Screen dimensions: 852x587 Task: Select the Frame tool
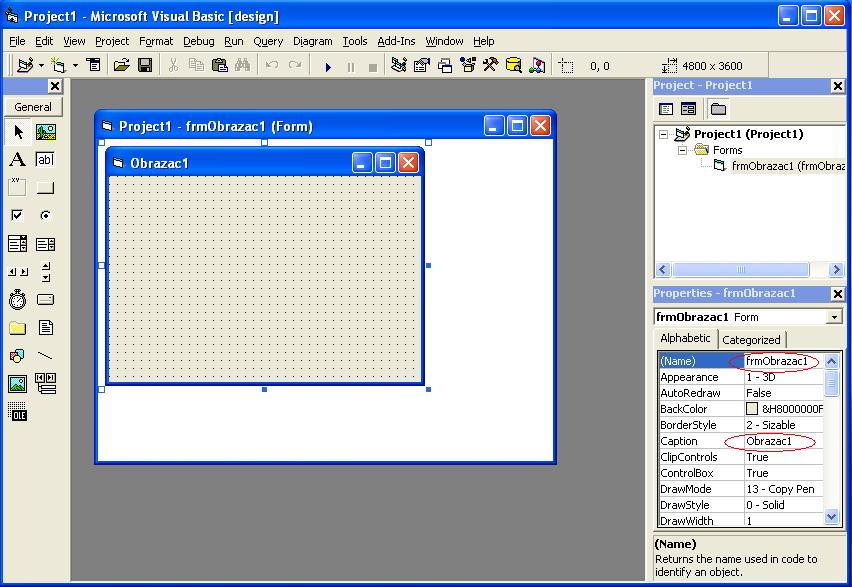tap(17, 188)
